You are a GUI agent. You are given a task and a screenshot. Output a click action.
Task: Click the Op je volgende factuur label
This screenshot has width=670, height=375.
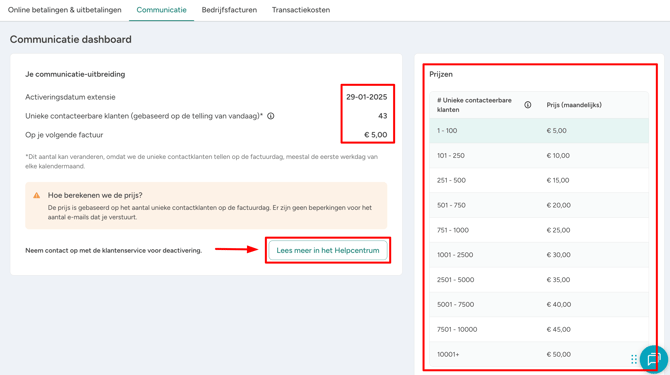tap(64, 135)
